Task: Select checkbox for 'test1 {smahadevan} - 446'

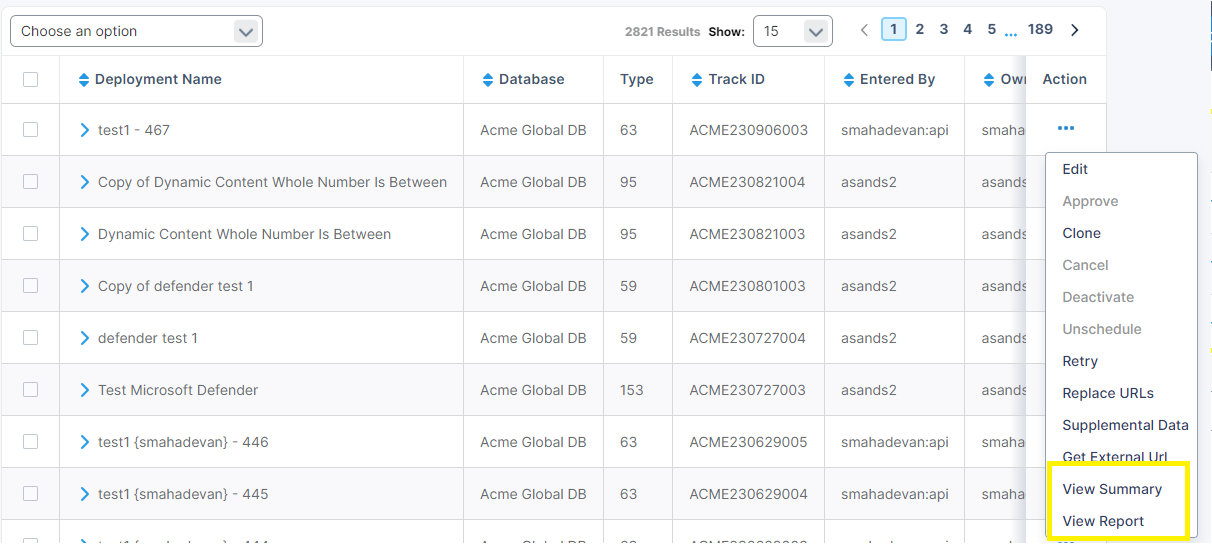Action: (30, 442)
